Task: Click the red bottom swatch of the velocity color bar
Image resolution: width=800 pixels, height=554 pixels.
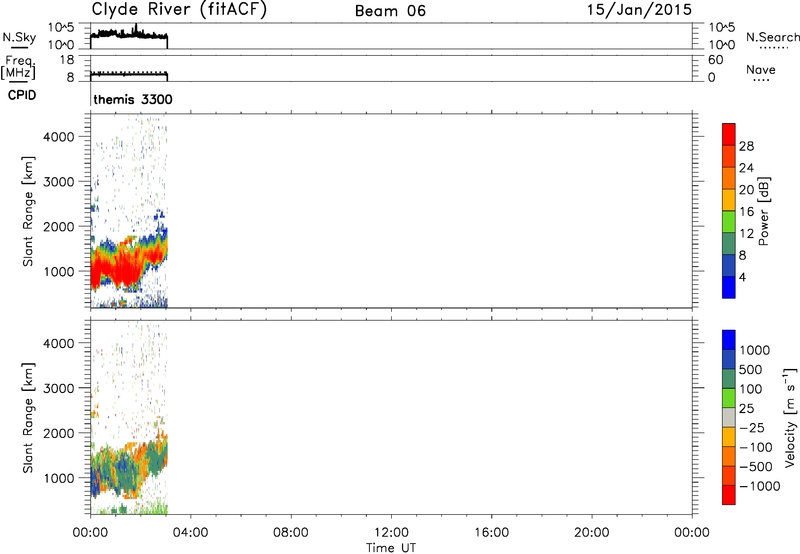Action: point(729,495)
